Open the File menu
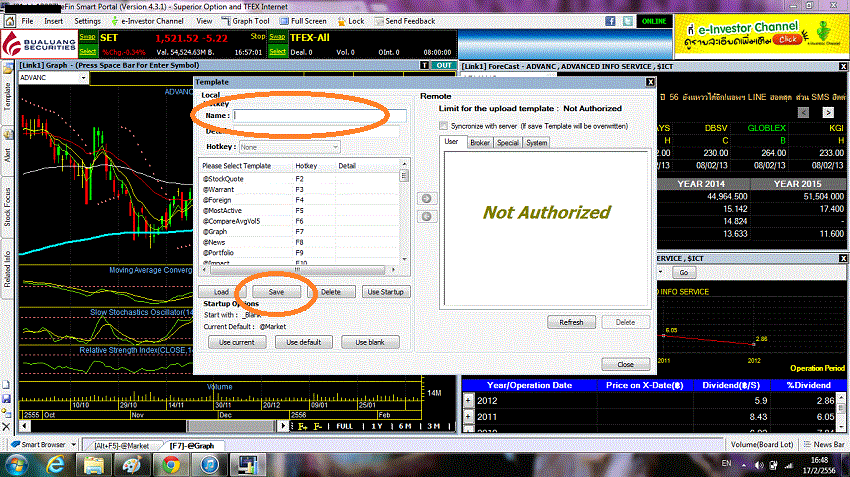 pyautogui.click(x=27, y=21)
